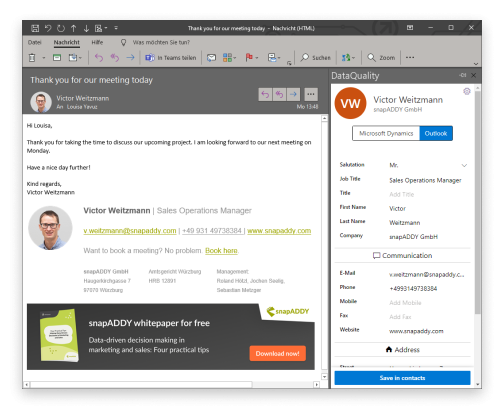Share message via In Teams teilen
This screenshot has width=504, height=415.
(171, 58)
